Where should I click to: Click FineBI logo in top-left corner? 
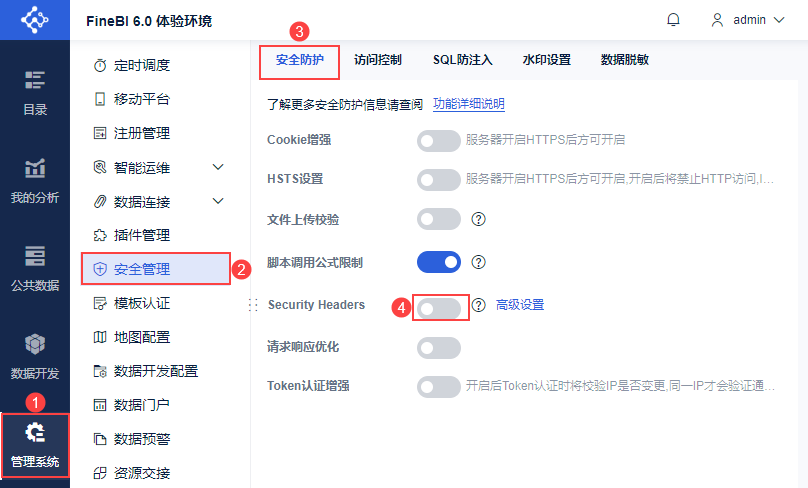coord(34,20)
